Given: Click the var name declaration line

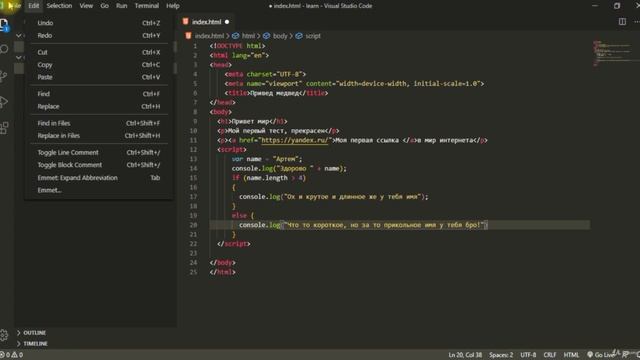Looking at the screenshot, I should tap(267, 159).
